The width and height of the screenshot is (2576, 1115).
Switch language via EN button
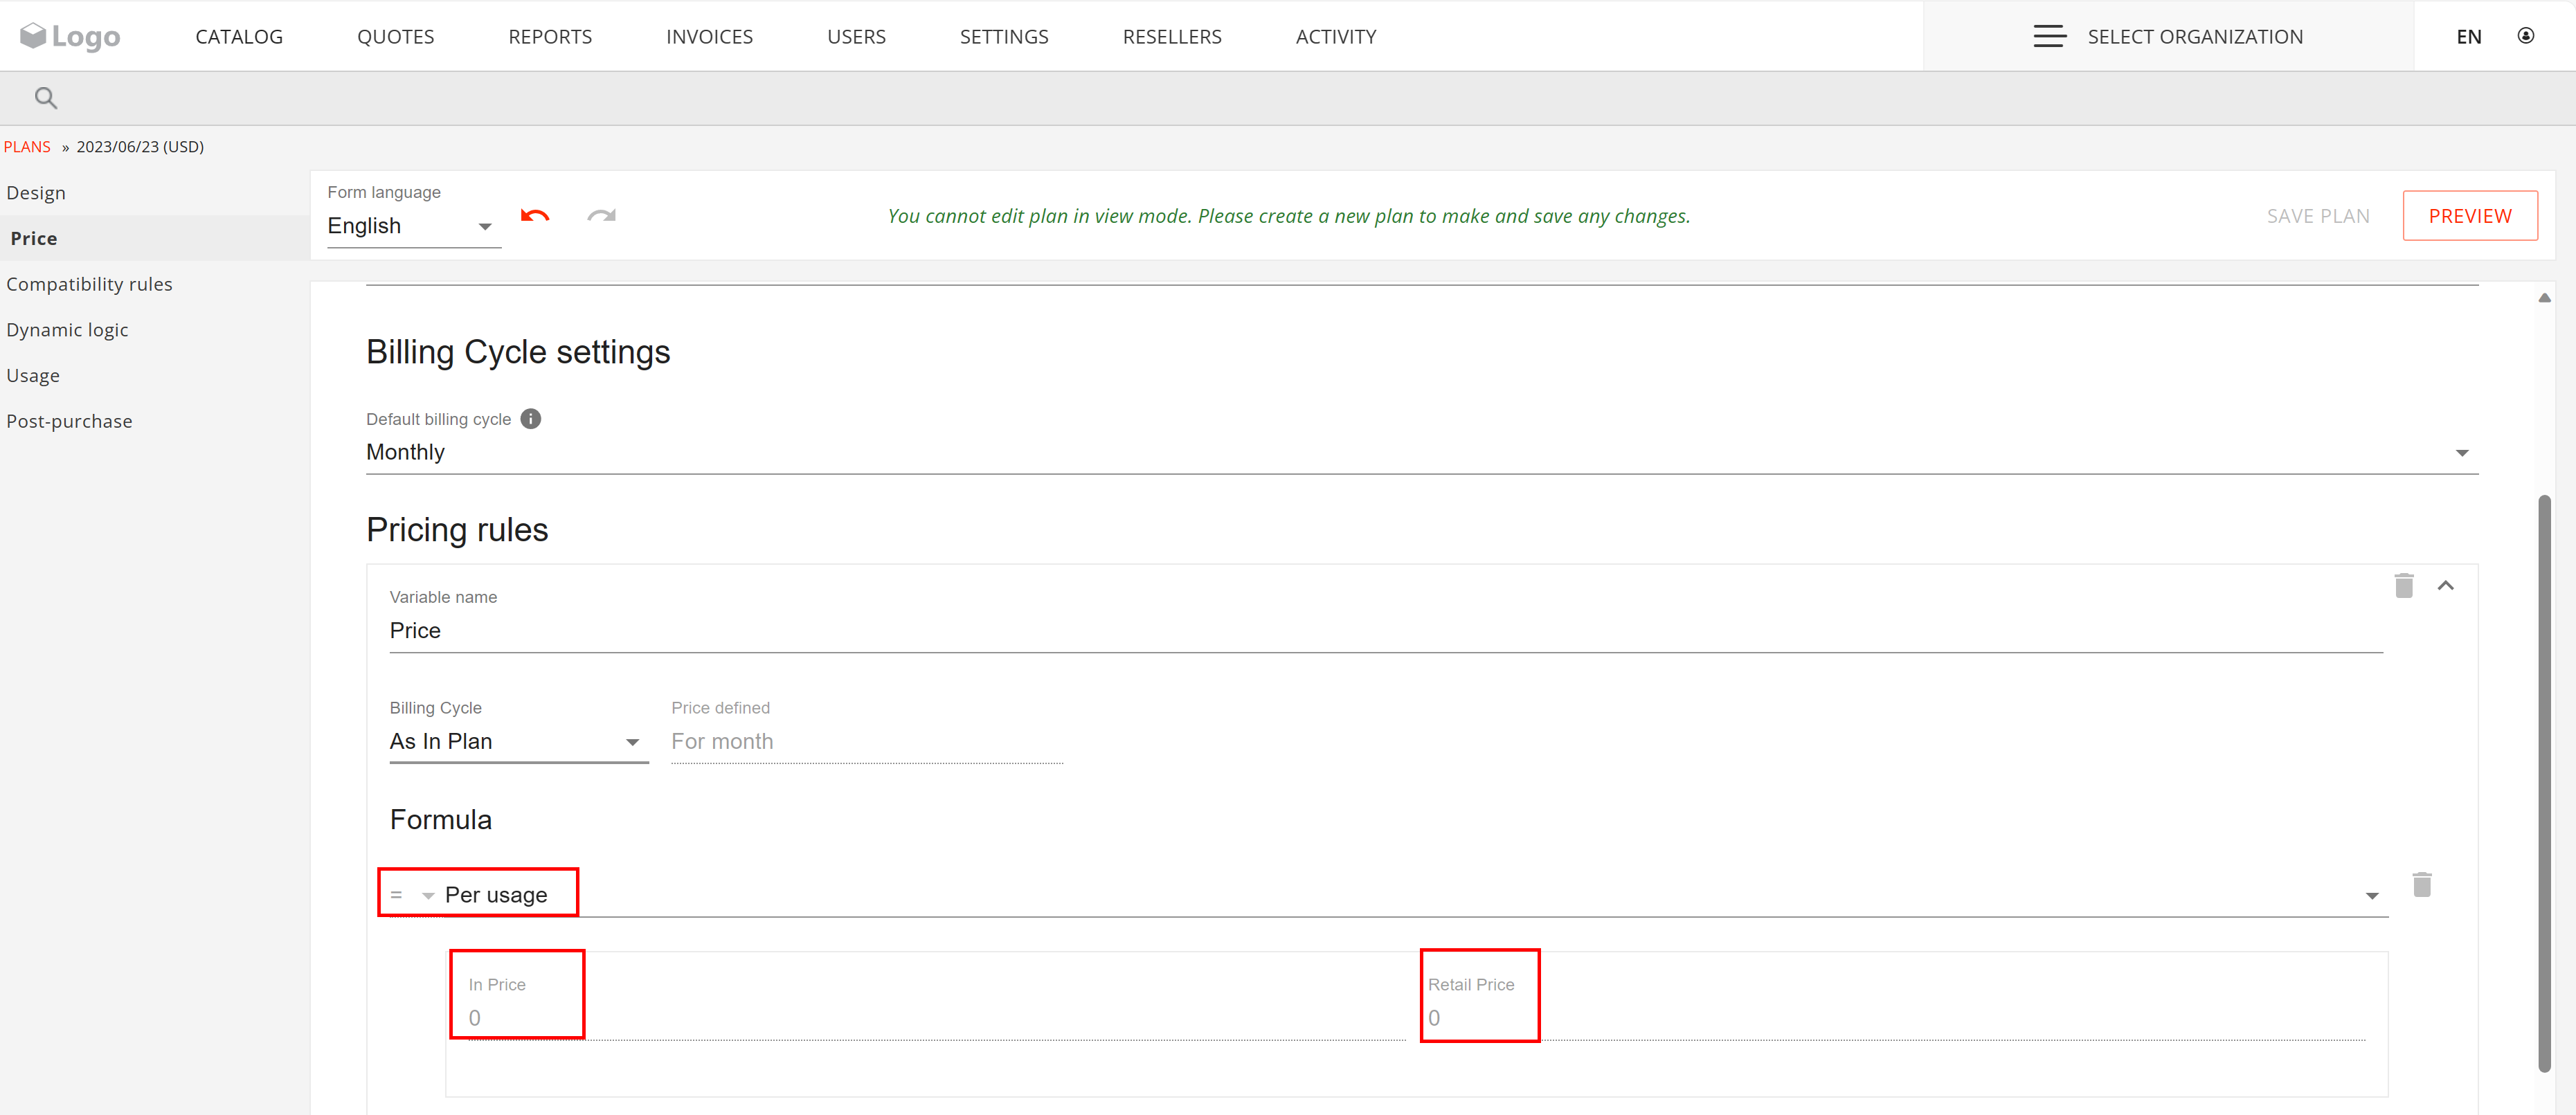(2469, 36)
